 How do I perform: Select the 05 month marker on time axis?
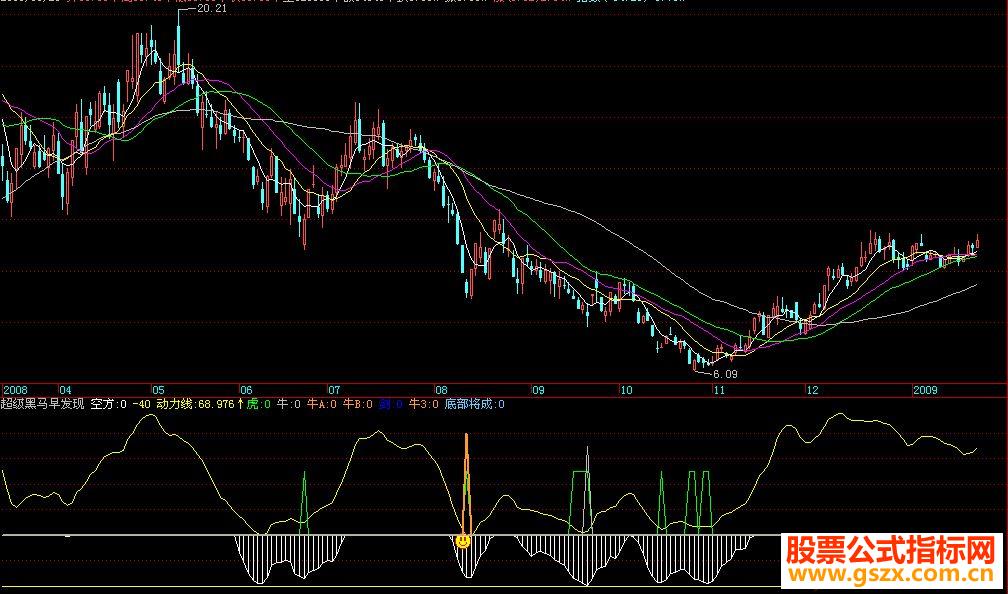(x=159, y=390)
